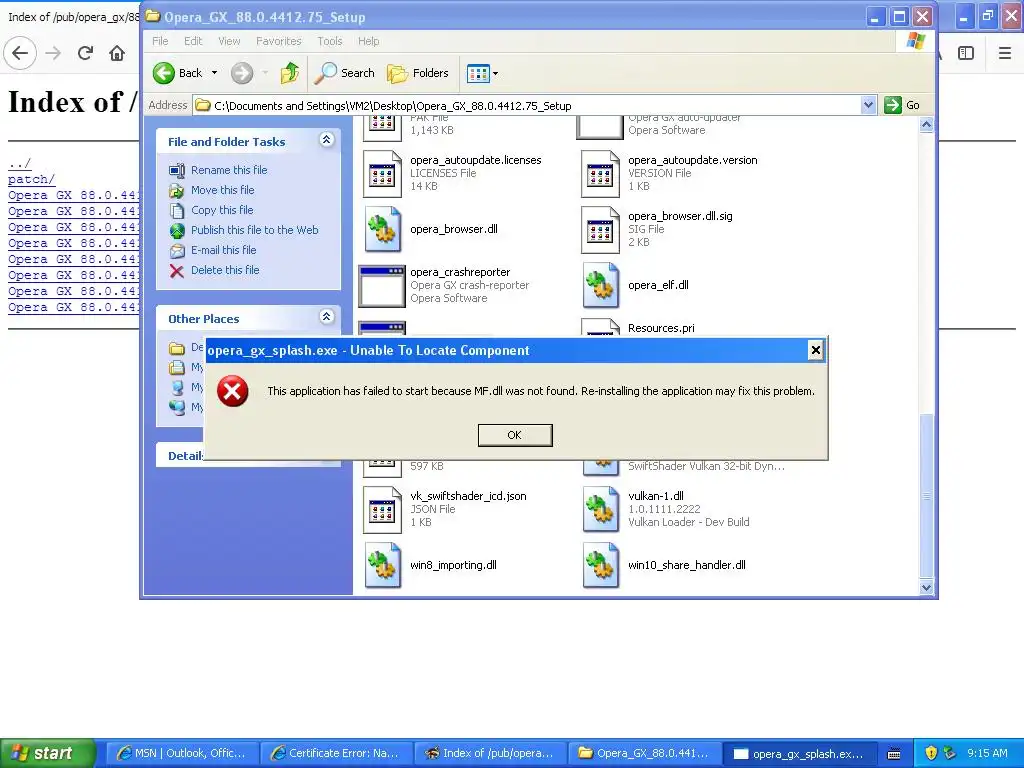Select win8_importing.dll file icon
Screen dimensions: 1024x768
pyautogui.click(x=382, y=566)
